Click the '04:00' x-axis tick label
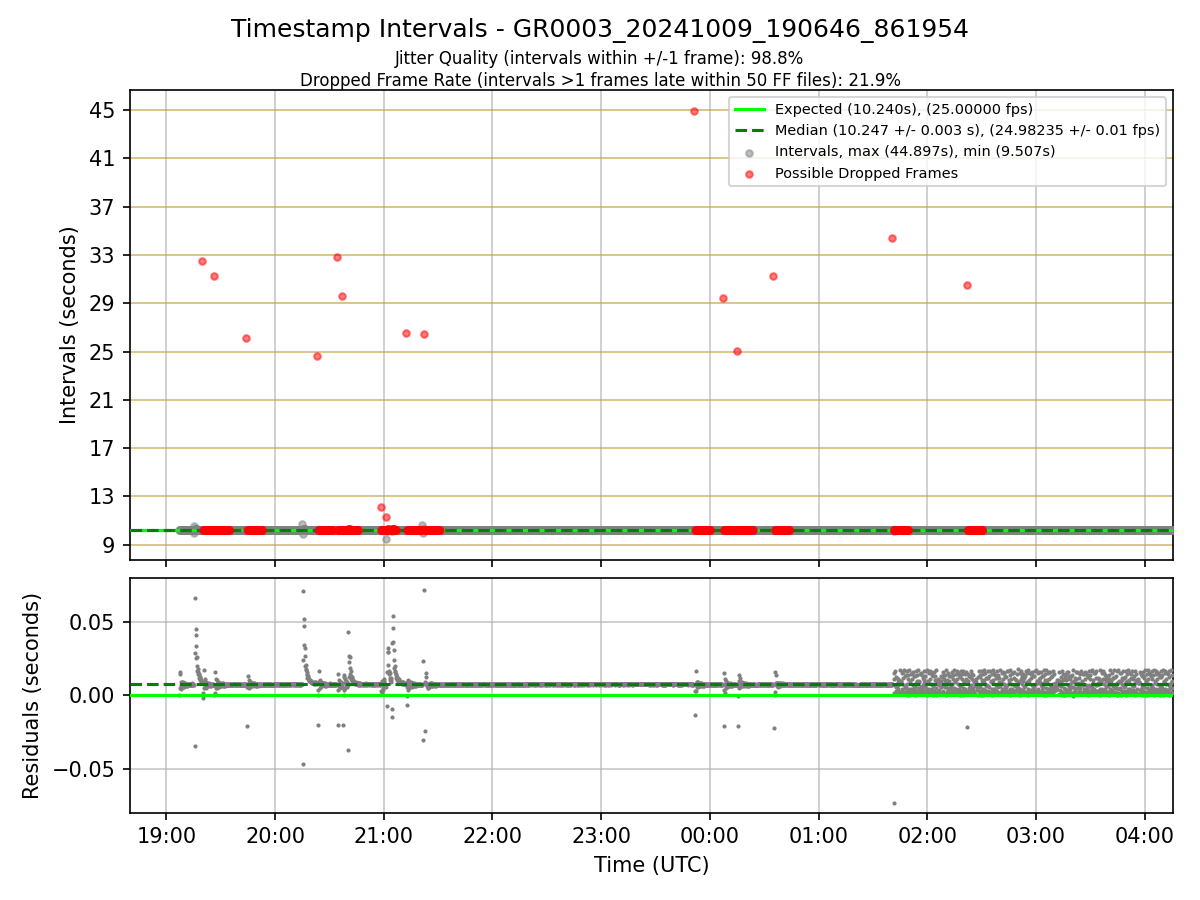The width and height of the screenshot is (1200, 900). pyautogui.click(x=1145, y=835)
